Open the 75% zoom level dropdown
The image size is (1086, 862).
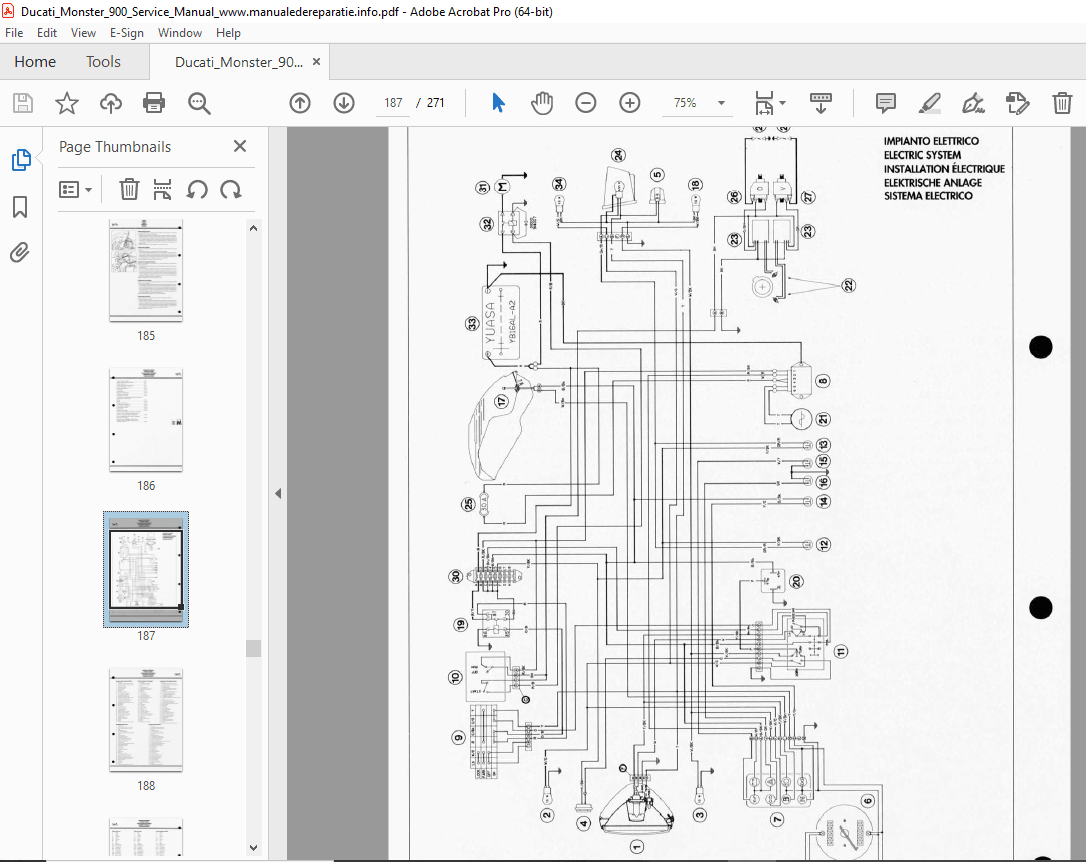click(x=721, y=103)
